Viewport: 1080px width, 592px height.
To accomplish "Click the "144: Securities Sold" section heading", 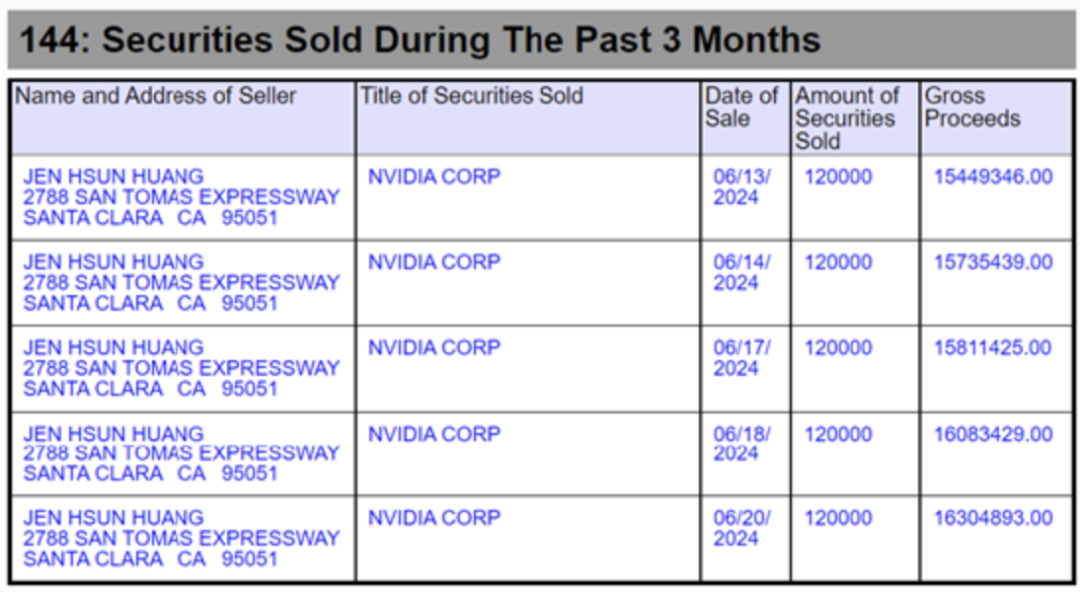I will 420,41.
